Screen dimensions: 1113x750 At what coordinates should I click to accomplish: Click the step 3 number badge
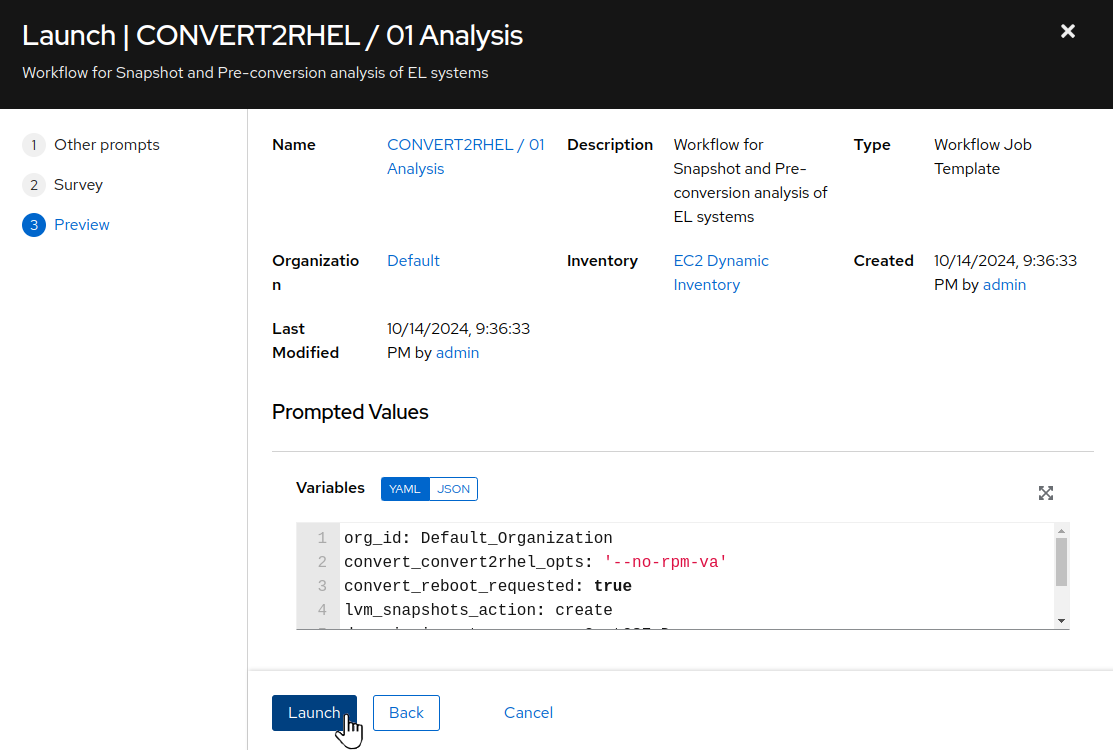coord(33,225)
